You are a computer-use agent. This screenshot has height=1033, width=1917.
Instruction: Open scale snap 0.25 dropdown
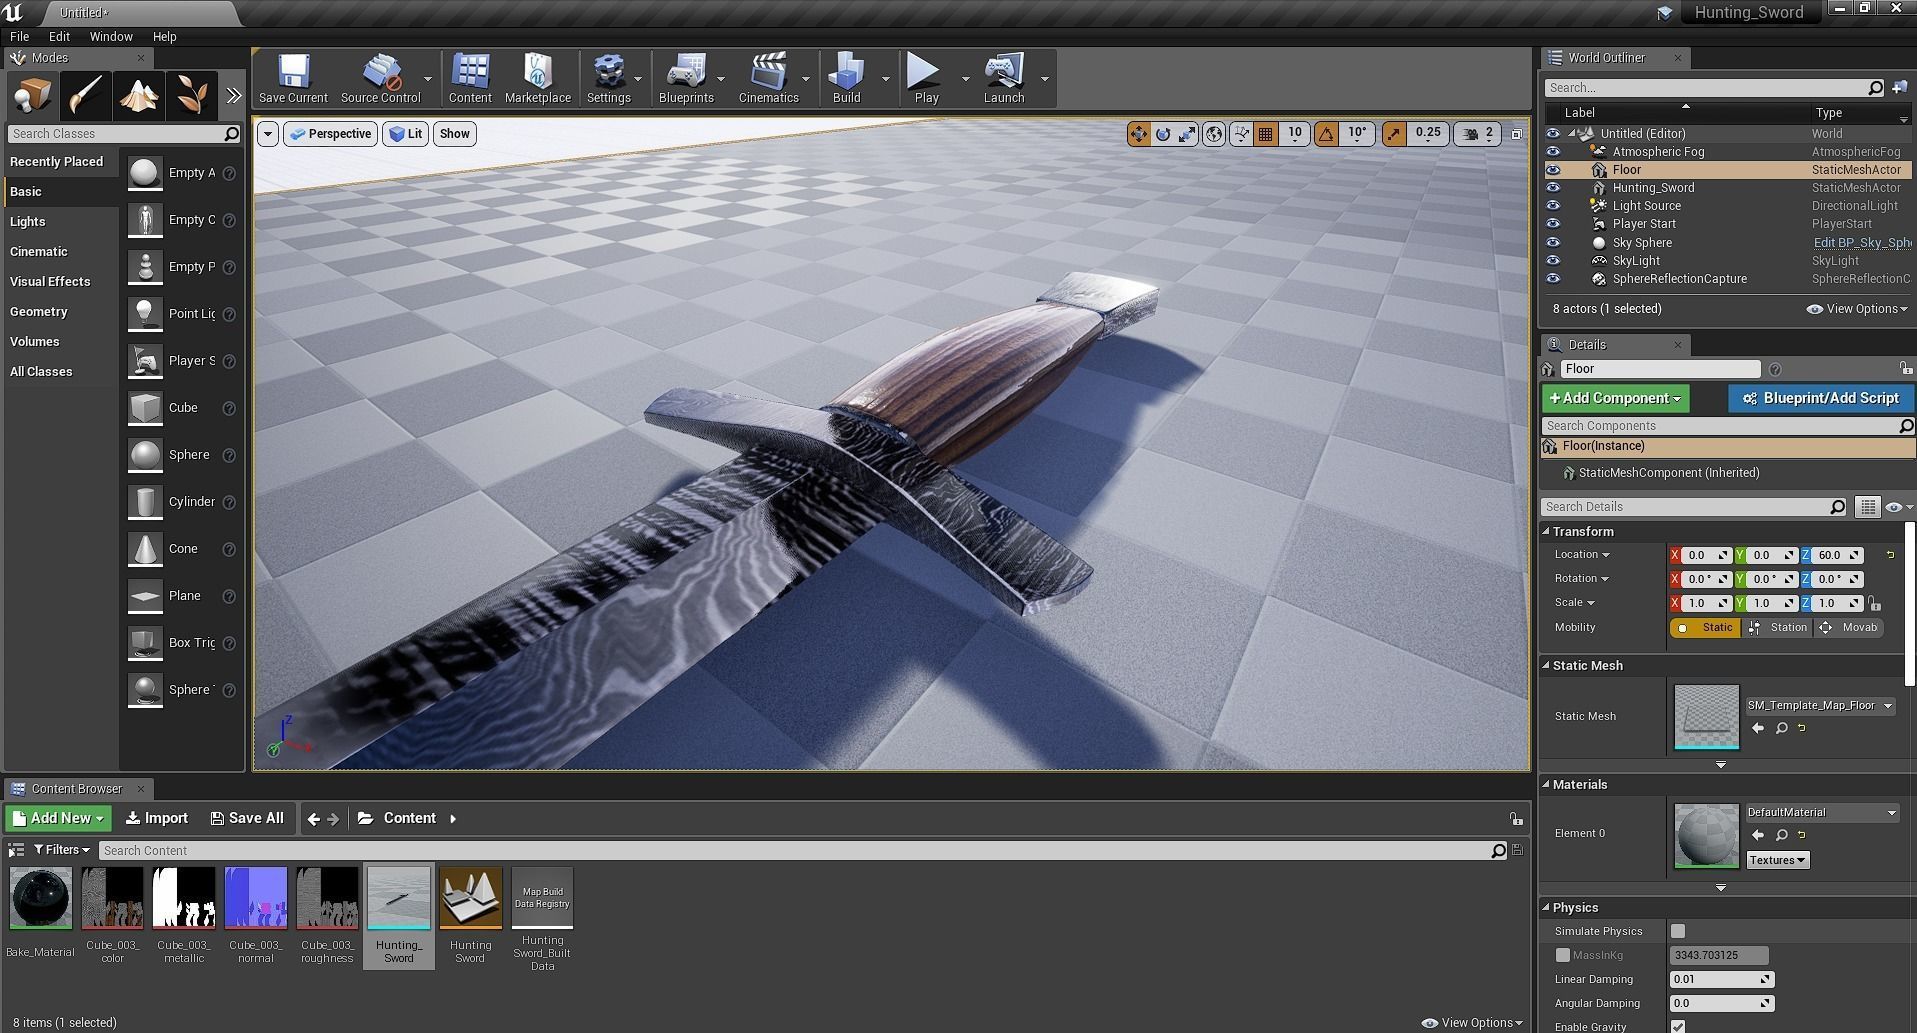(x=1428, y=133)
